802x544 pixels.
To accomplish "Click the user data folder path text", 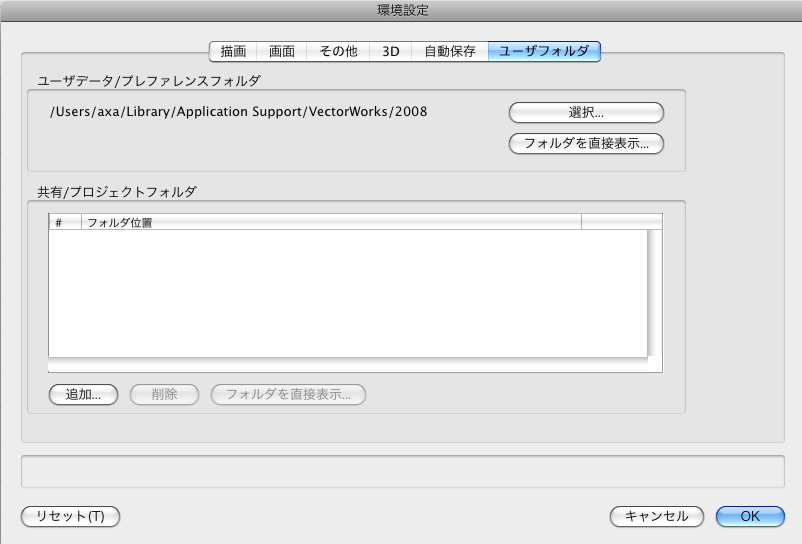I will point(238,111).
